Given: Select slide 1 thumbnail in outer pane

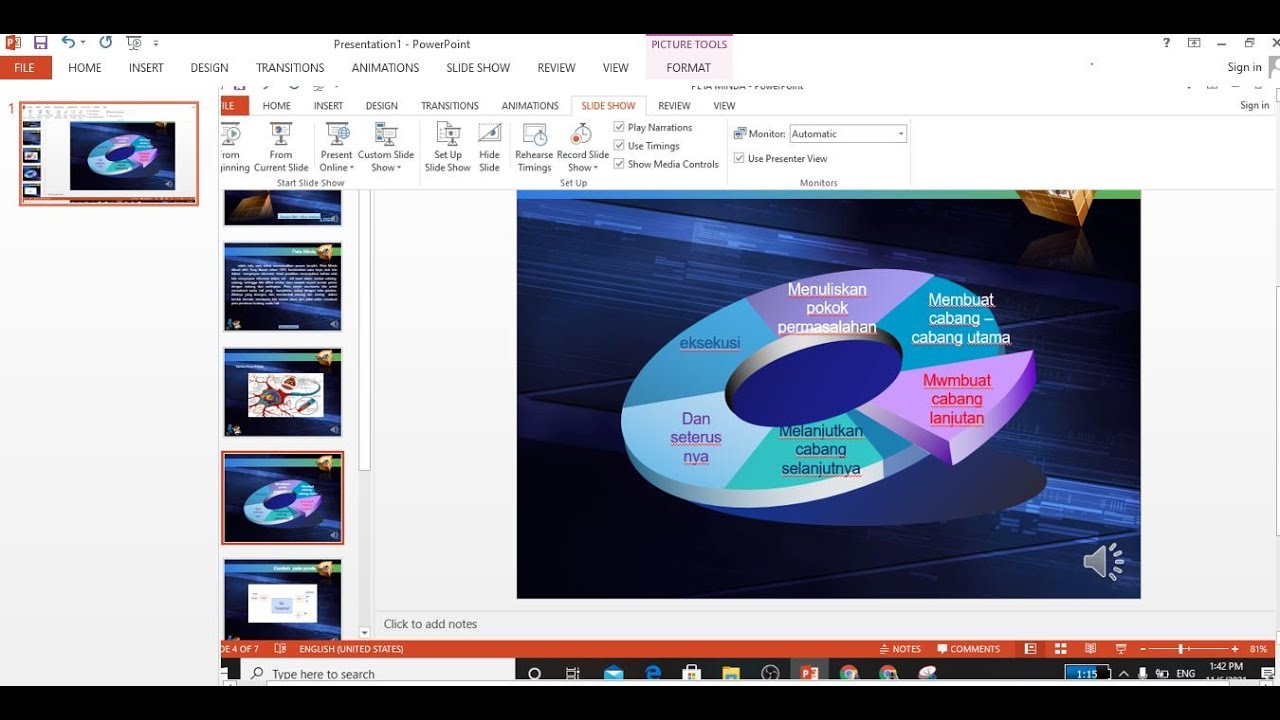Looking at the screenshot, I should [109, 153].
